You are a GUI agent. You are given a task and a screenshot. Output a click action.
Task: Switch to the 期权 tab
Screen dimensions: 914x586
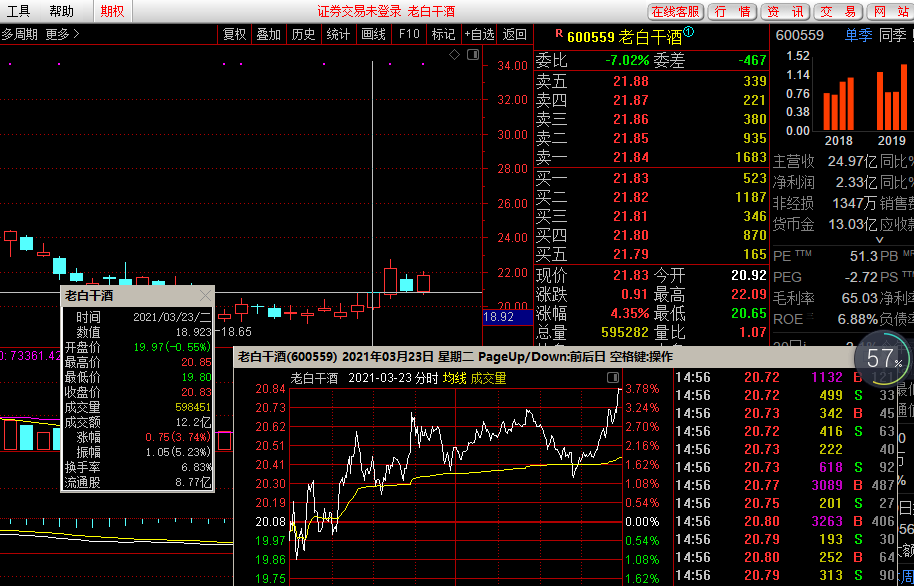112,11
